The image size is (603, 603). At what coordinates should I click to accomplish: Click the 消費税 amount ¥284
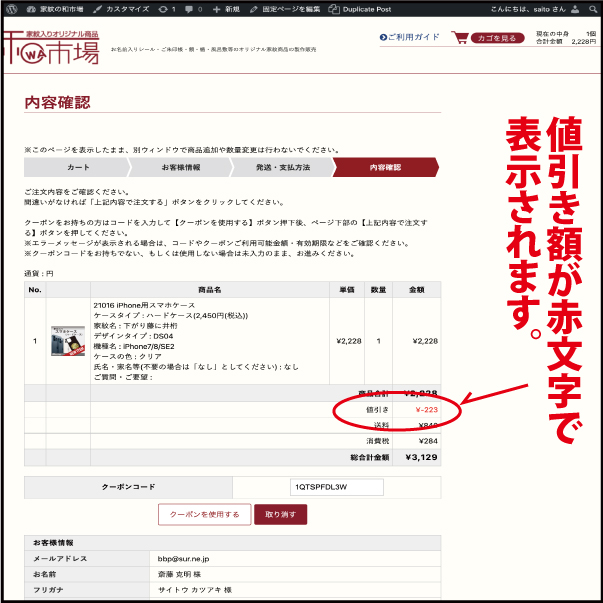428,441
